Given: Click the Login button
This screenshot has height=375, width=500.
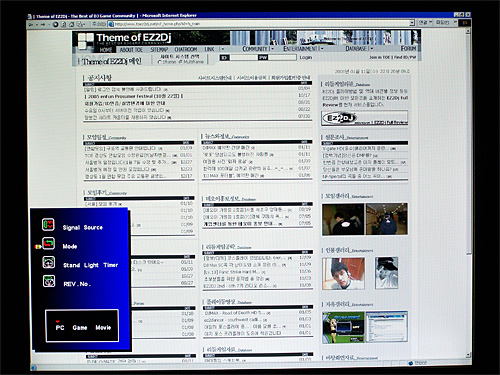Looking at the screenshot, I should coord(306,57).
